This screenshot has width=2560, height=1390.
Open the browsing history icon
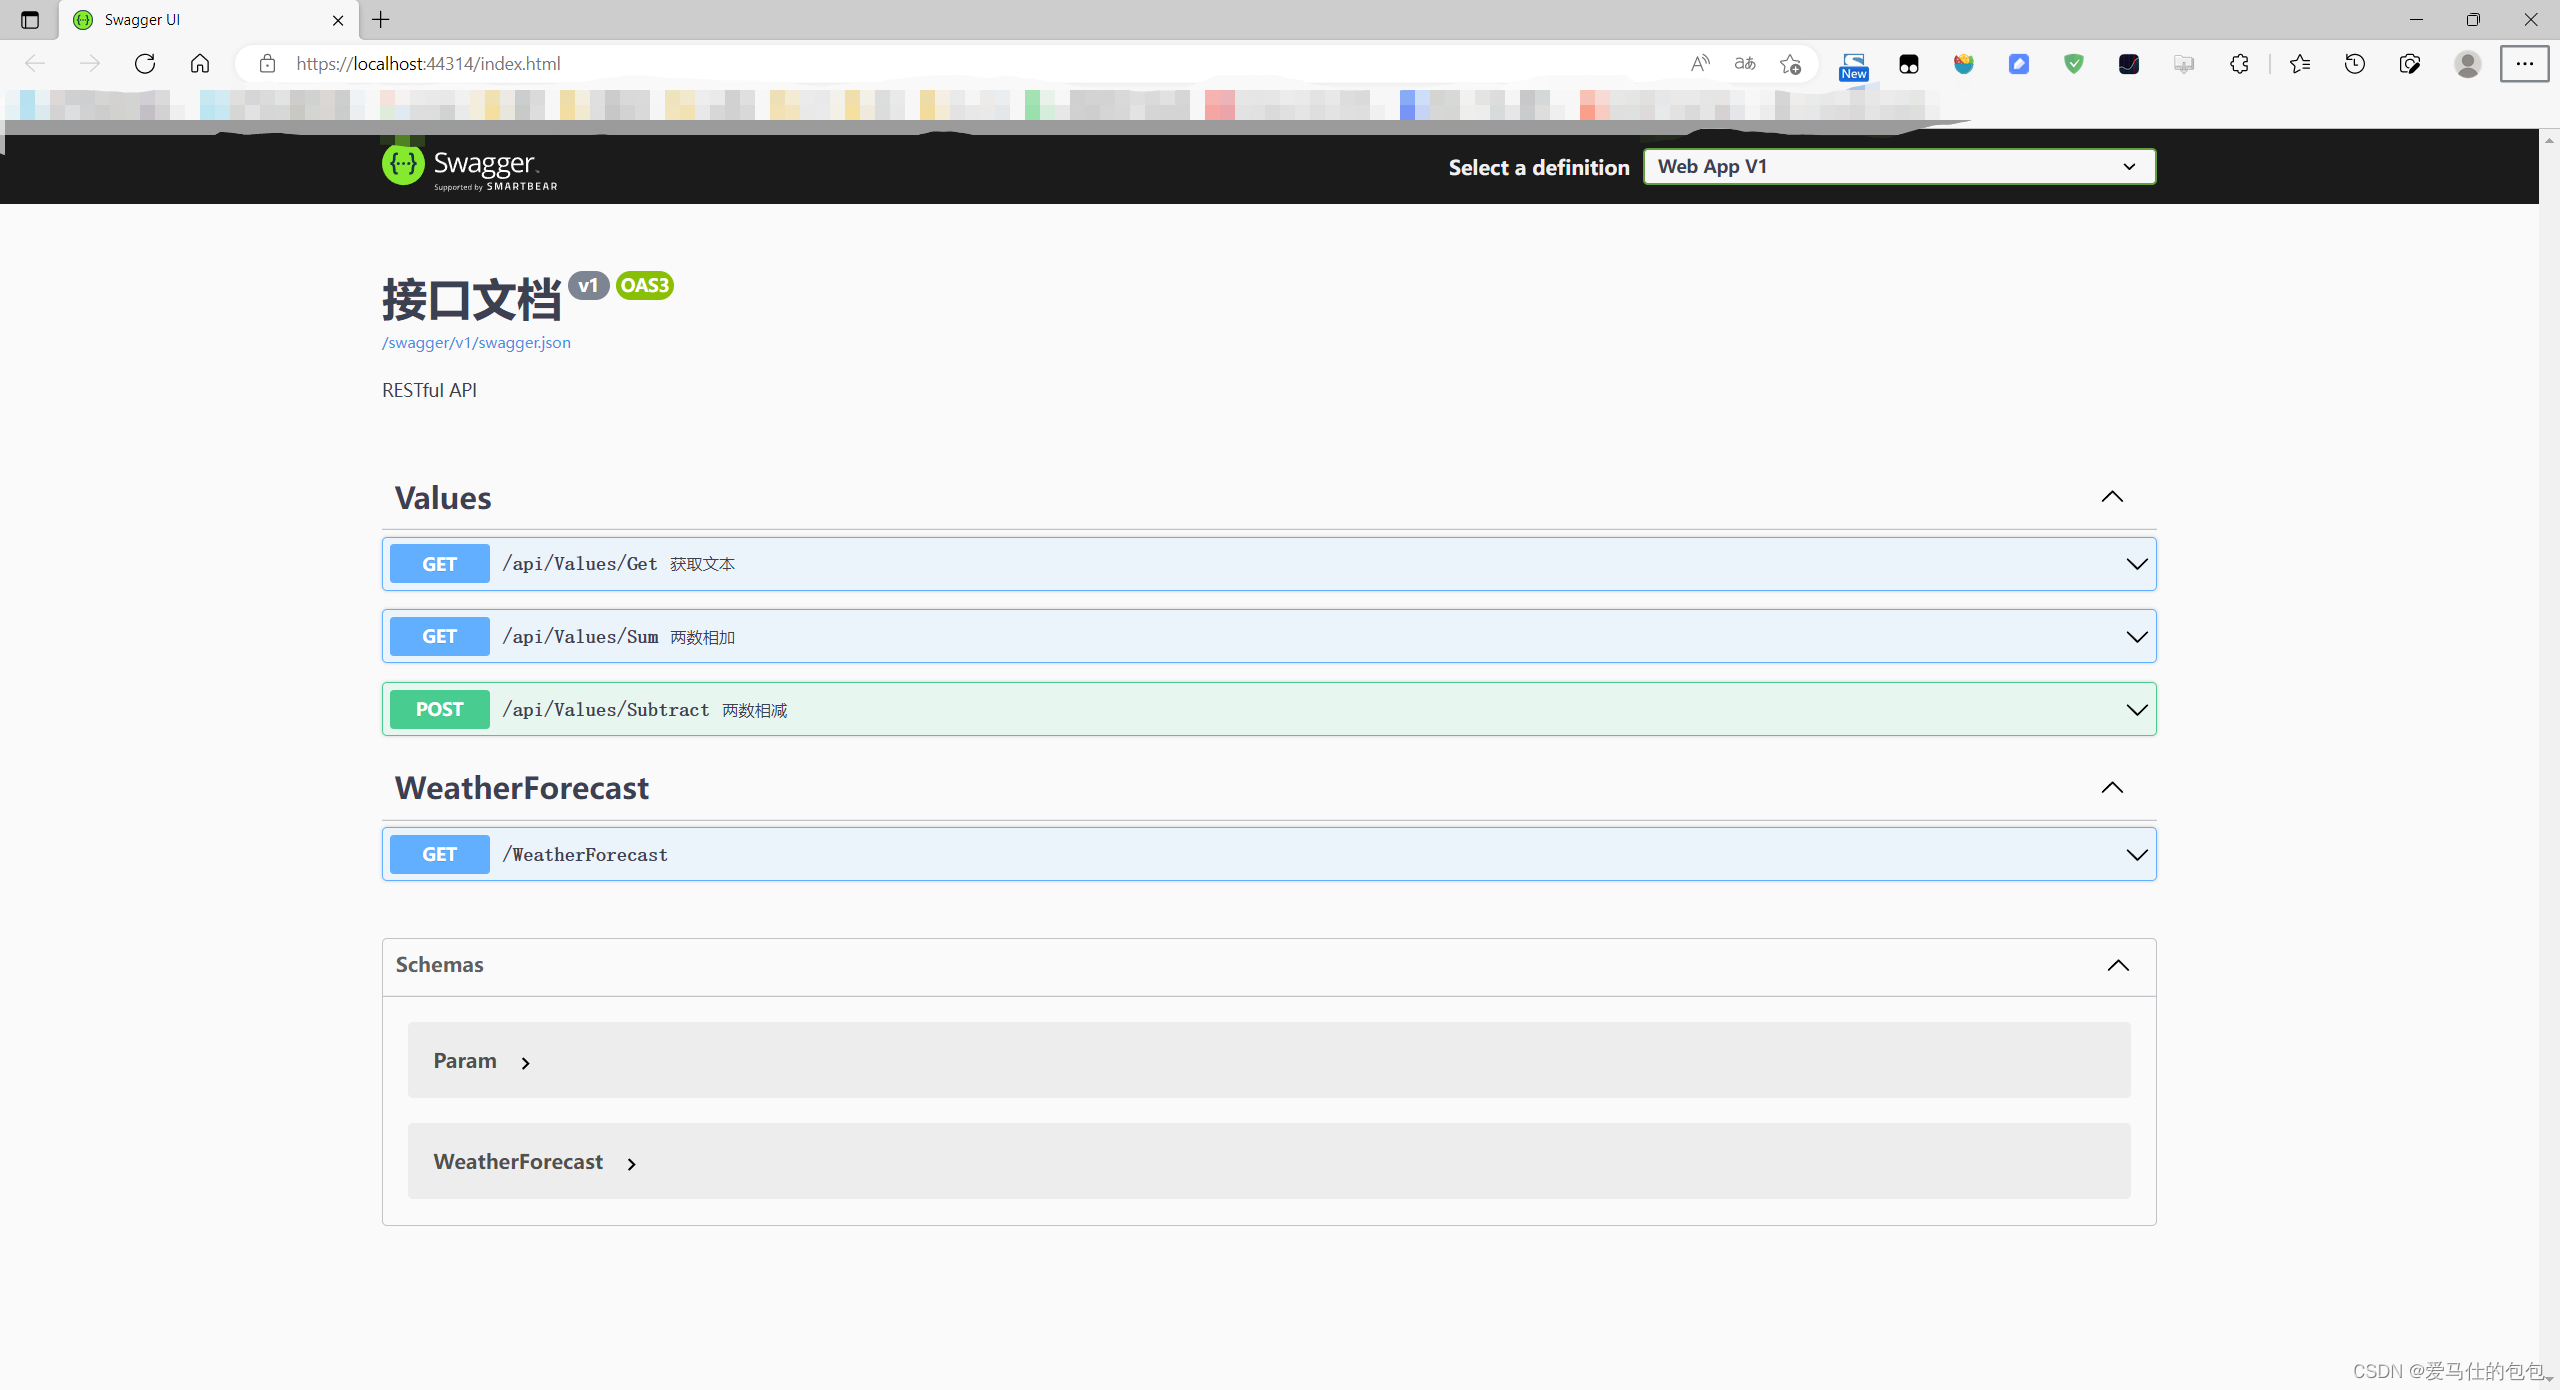[2355, 64]
